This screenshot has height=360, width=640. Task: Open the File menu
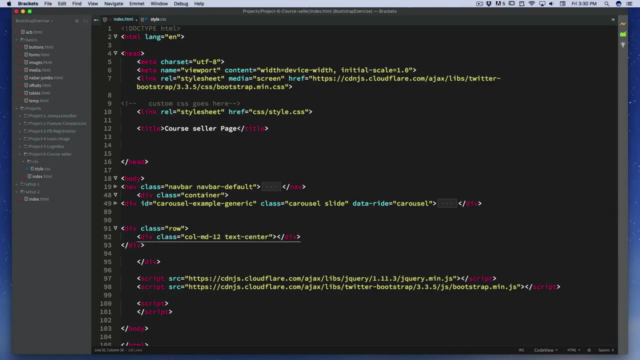(48, 4)
